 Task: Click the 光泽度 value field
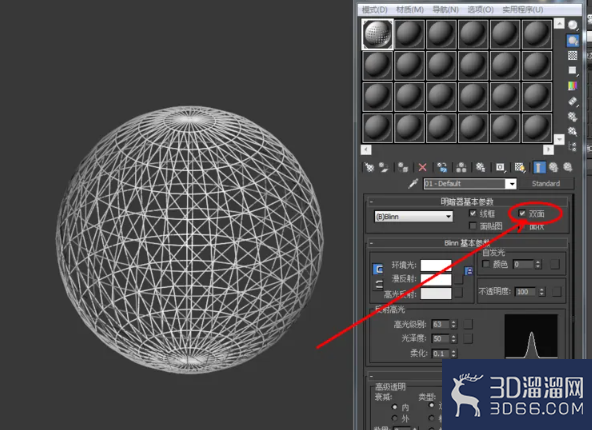pyautogui.click(x=440, y=339)
